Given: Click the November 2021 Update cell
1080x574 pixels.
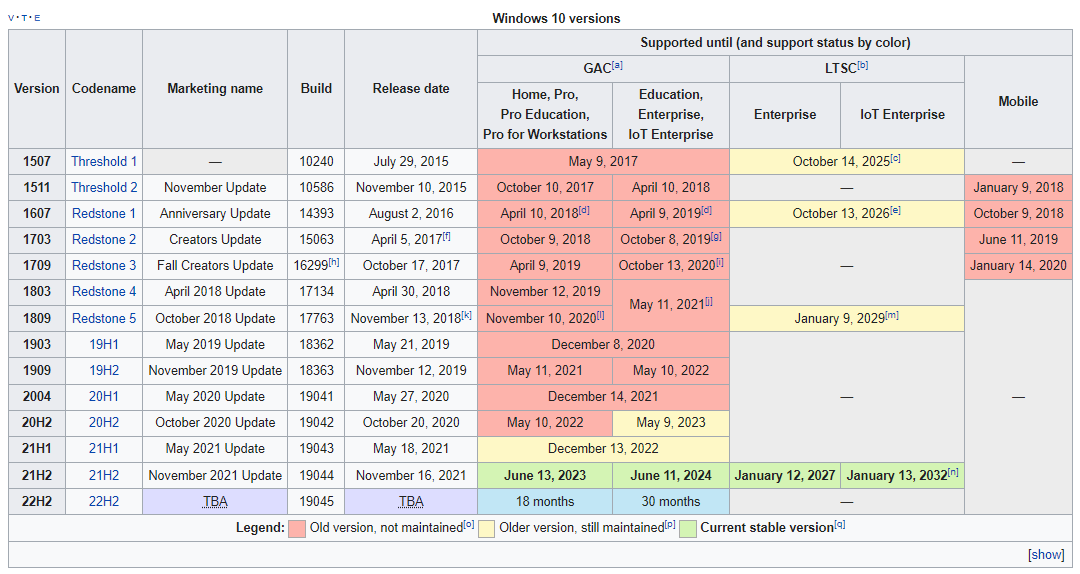Looking at the screenshot, I should coord(215,475).
